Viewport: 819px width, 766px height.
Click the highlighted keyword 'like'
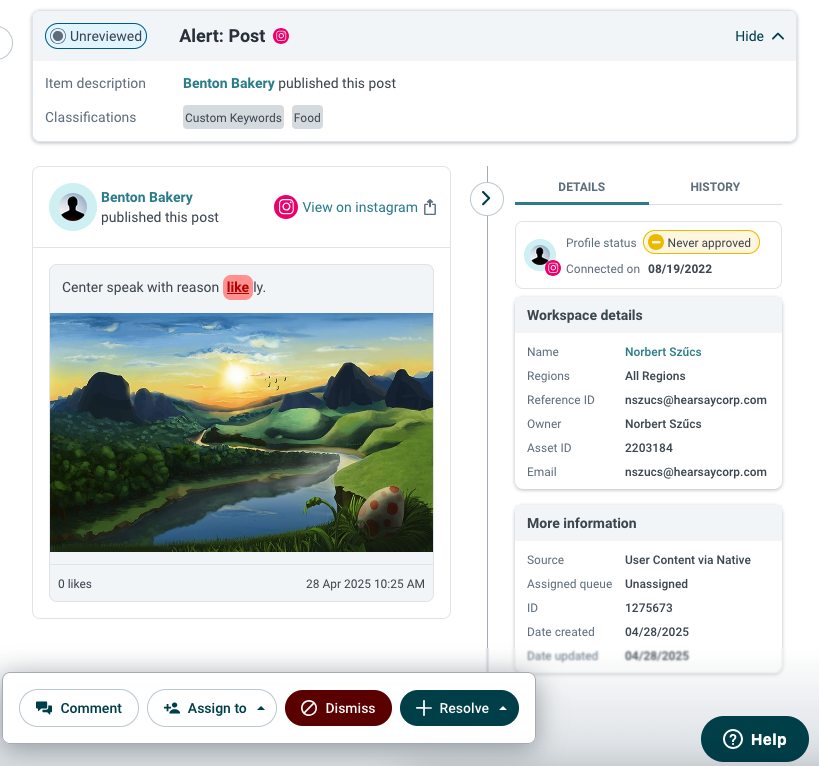click(238, 287)
